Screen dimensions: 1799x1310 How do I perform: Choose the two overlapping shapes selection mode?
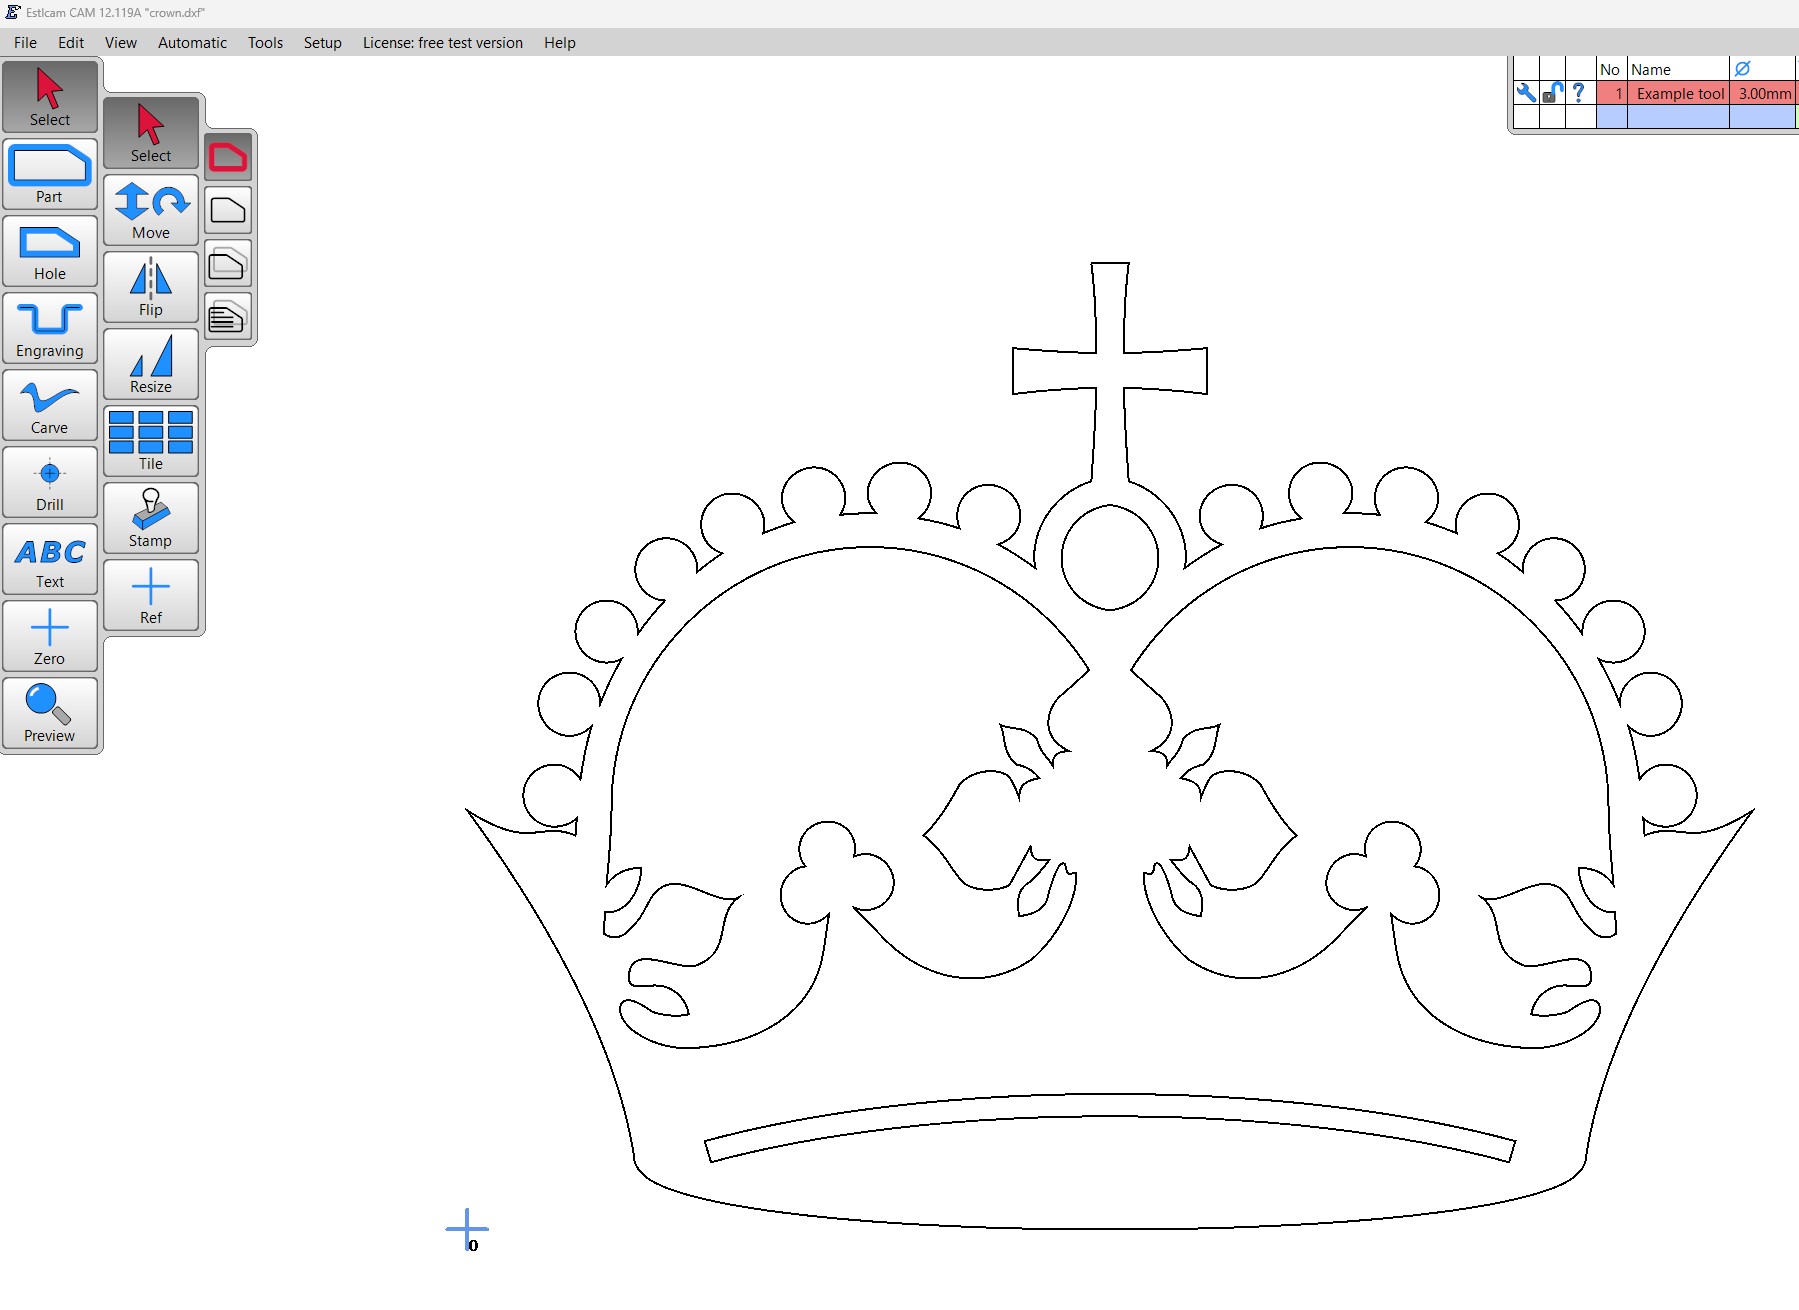point(228,264)
